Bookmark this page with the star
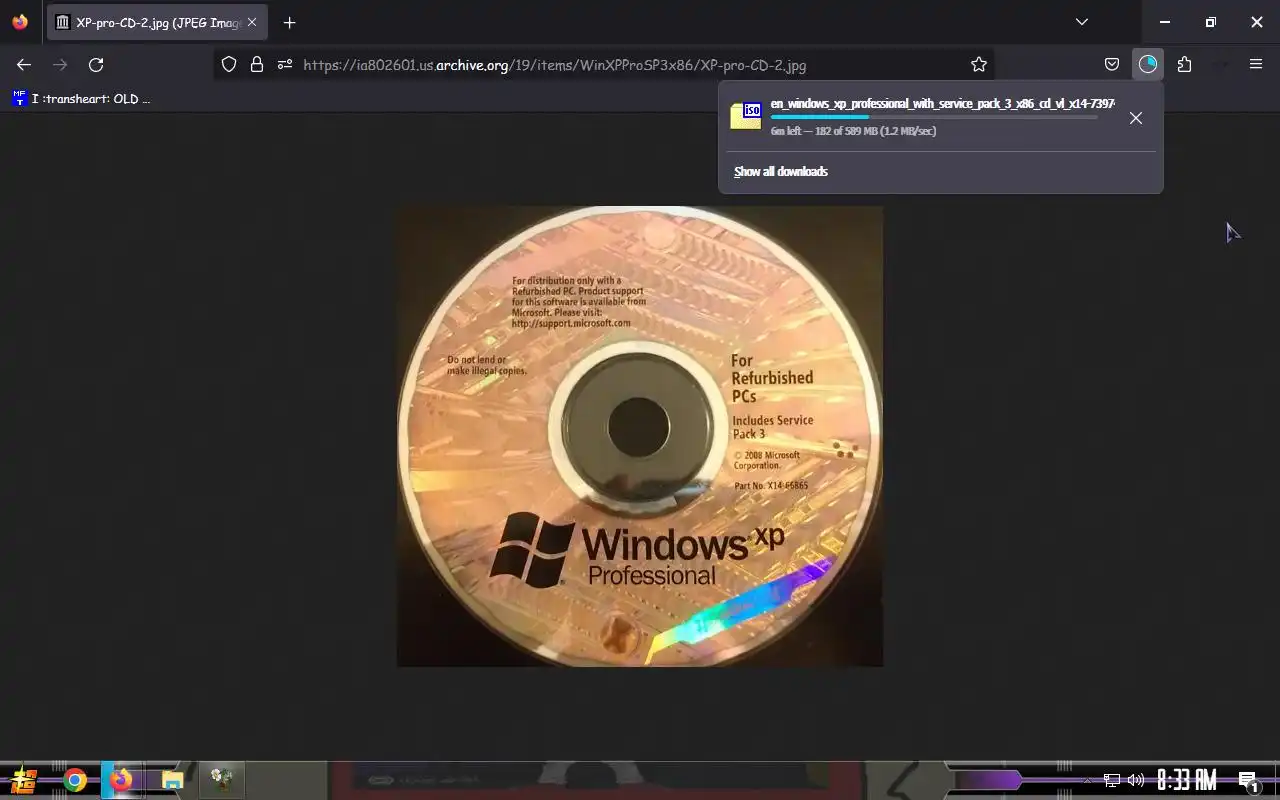The image size is (1280, 800). (x=979, y=64)
